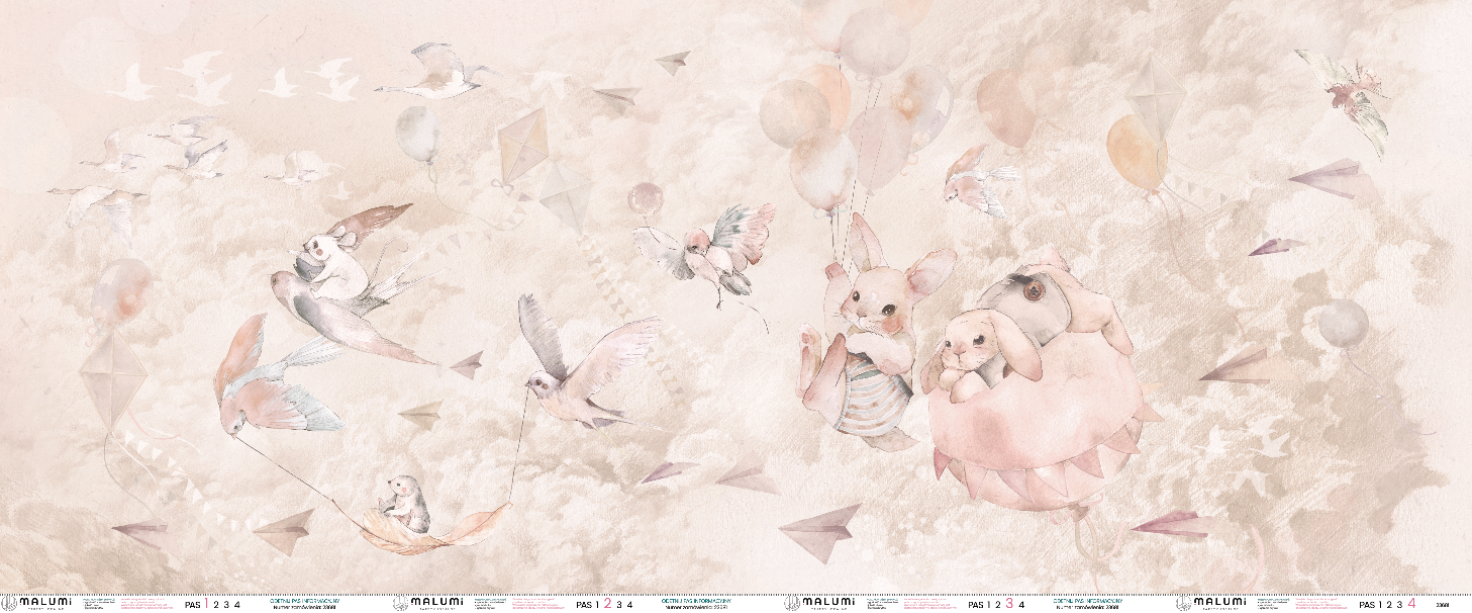Click the highlighted pink PAS number 3
1472x613 pixels.
point(1008,603)
